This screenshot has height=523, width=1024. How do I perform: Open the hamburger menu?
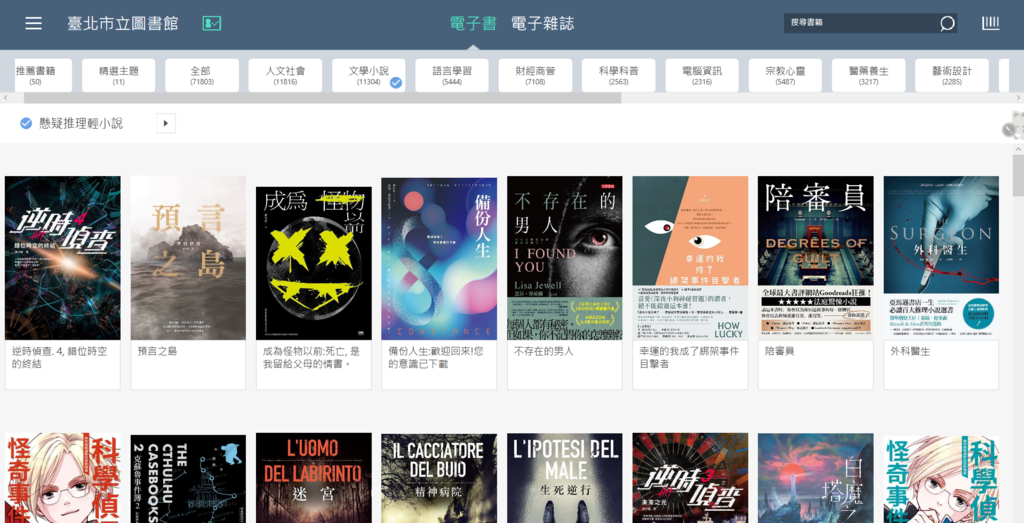coord(33,24)
